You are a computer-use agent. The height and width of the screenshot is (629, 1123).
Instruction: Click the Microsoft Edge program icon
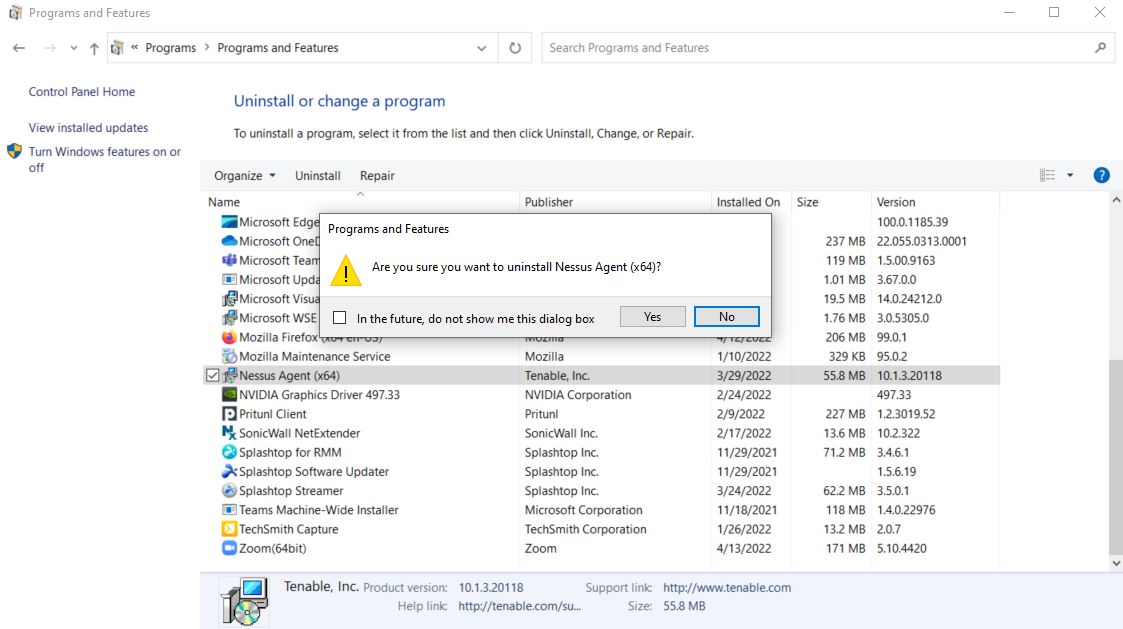pyautogui.click(x=229, y=222)
